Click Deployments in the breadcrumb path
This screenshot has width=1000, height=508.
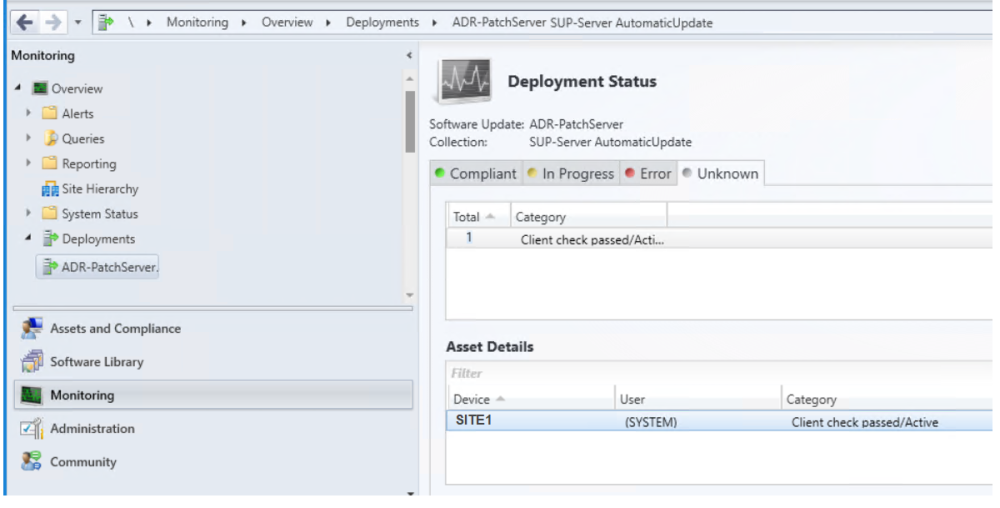click(x=382, y=22)
